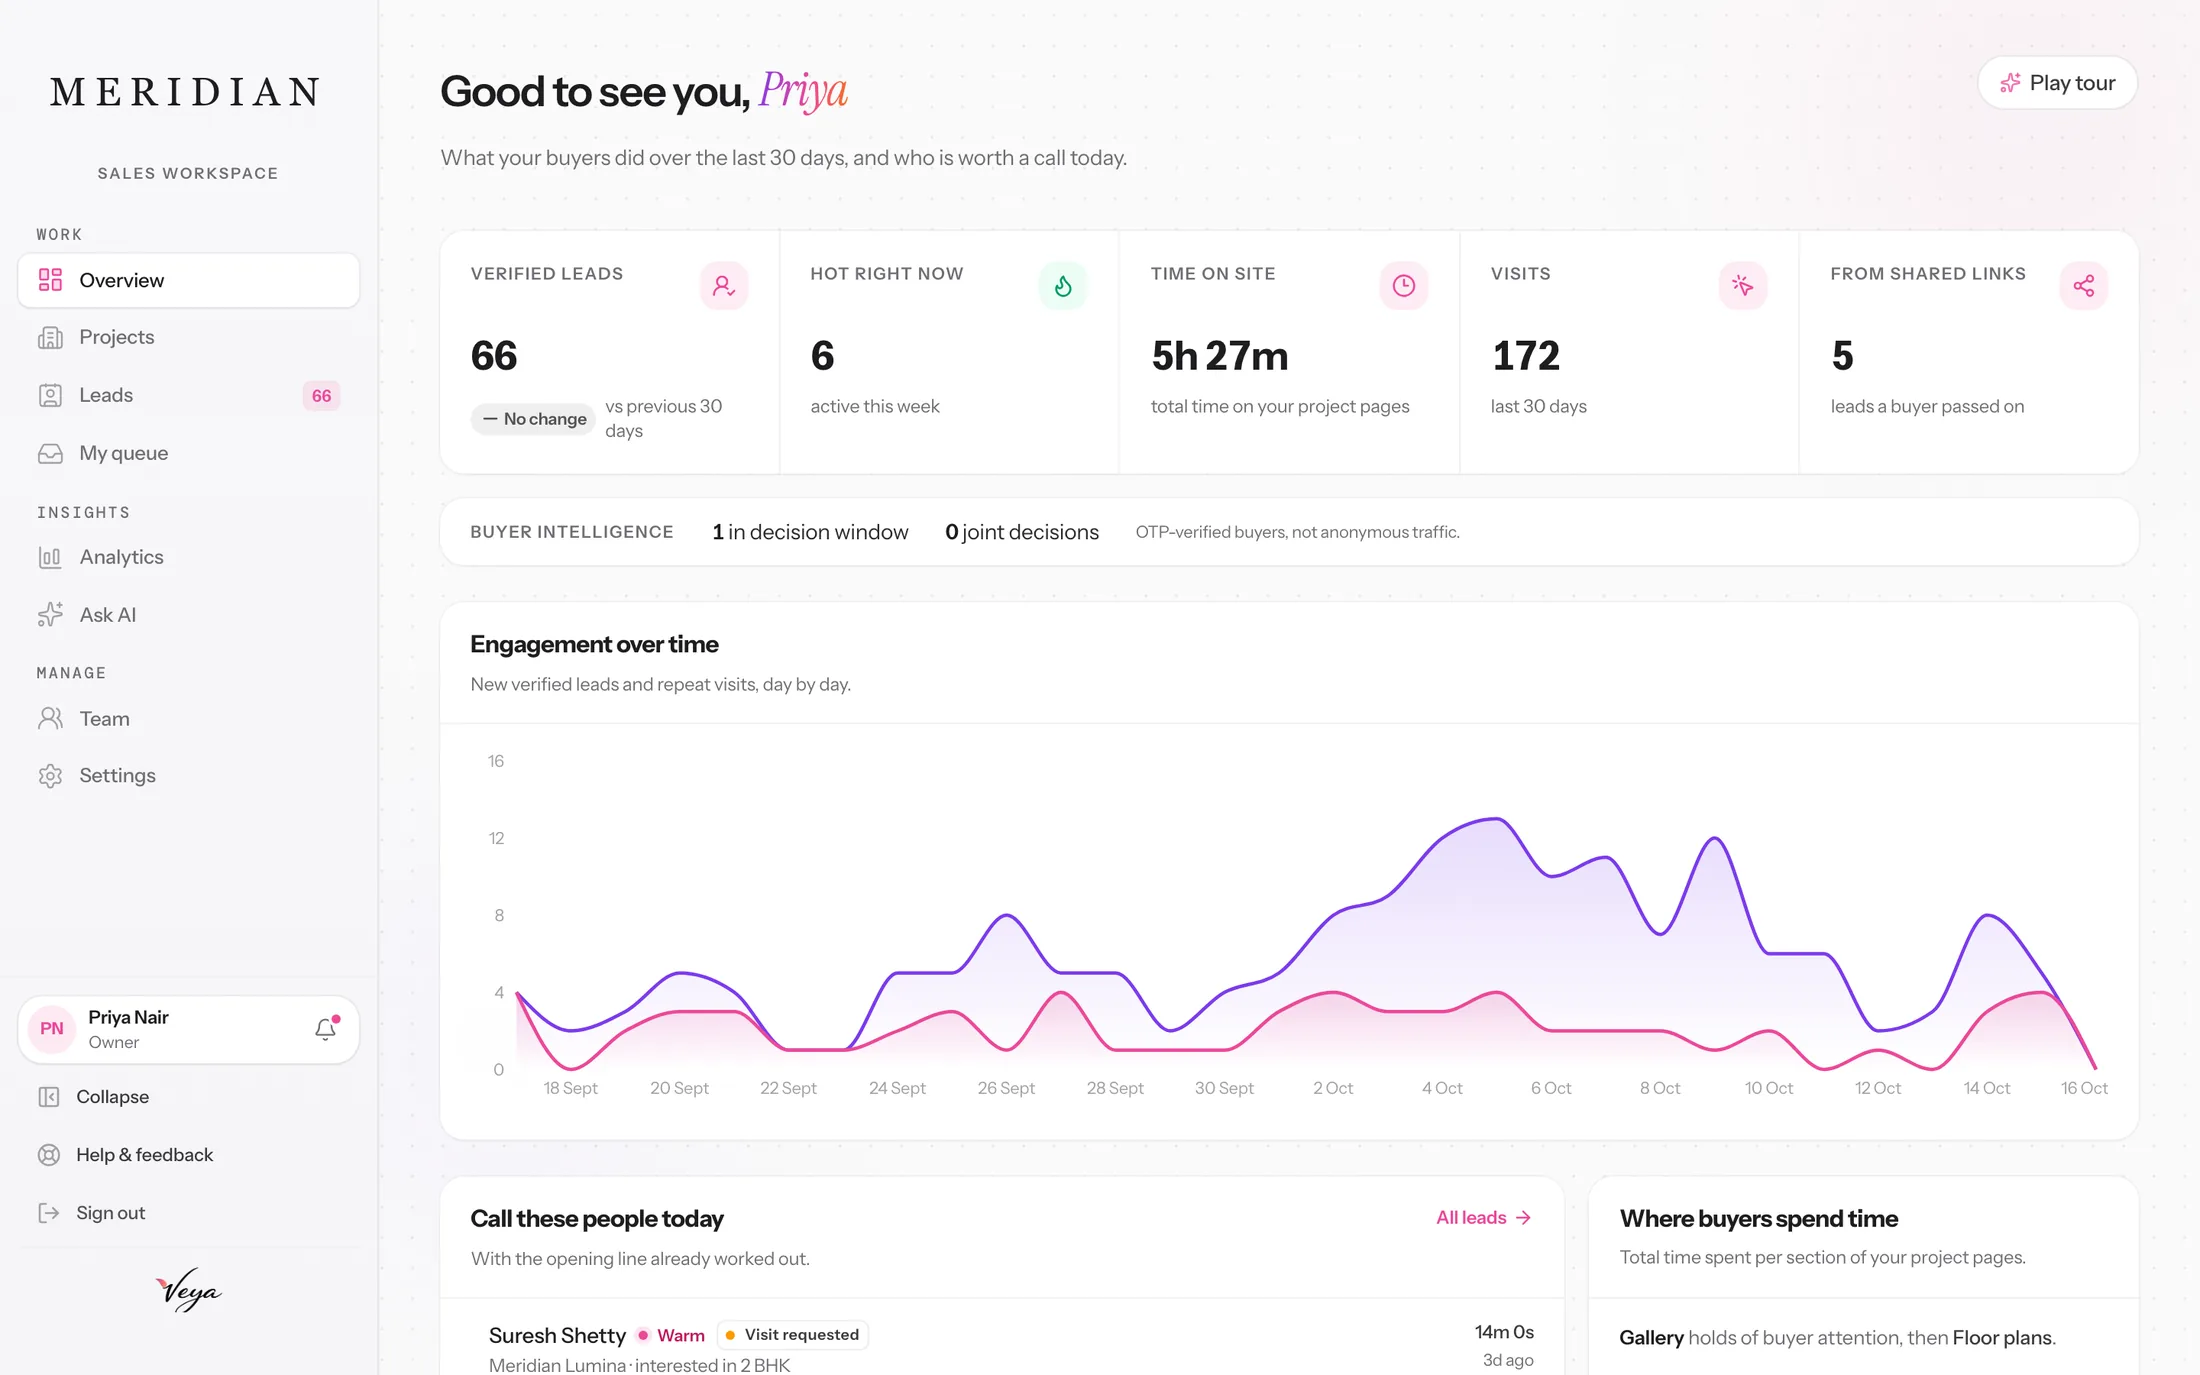Click the 1 in decision window stat
This screenshot has width=2200, height=1375.
click(x=810, y=532)
